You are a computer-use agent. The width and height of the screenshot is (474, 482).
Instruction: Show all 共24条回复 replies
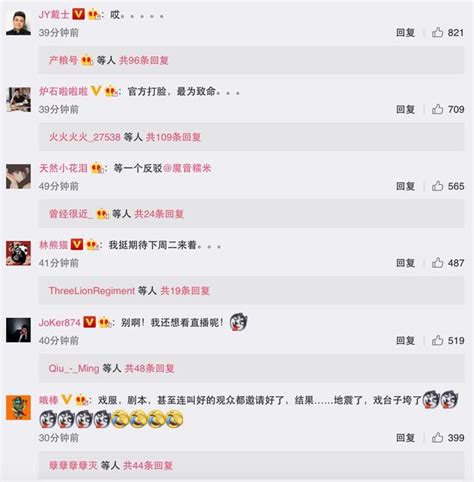pyautogui.click(x=159, y=214)
